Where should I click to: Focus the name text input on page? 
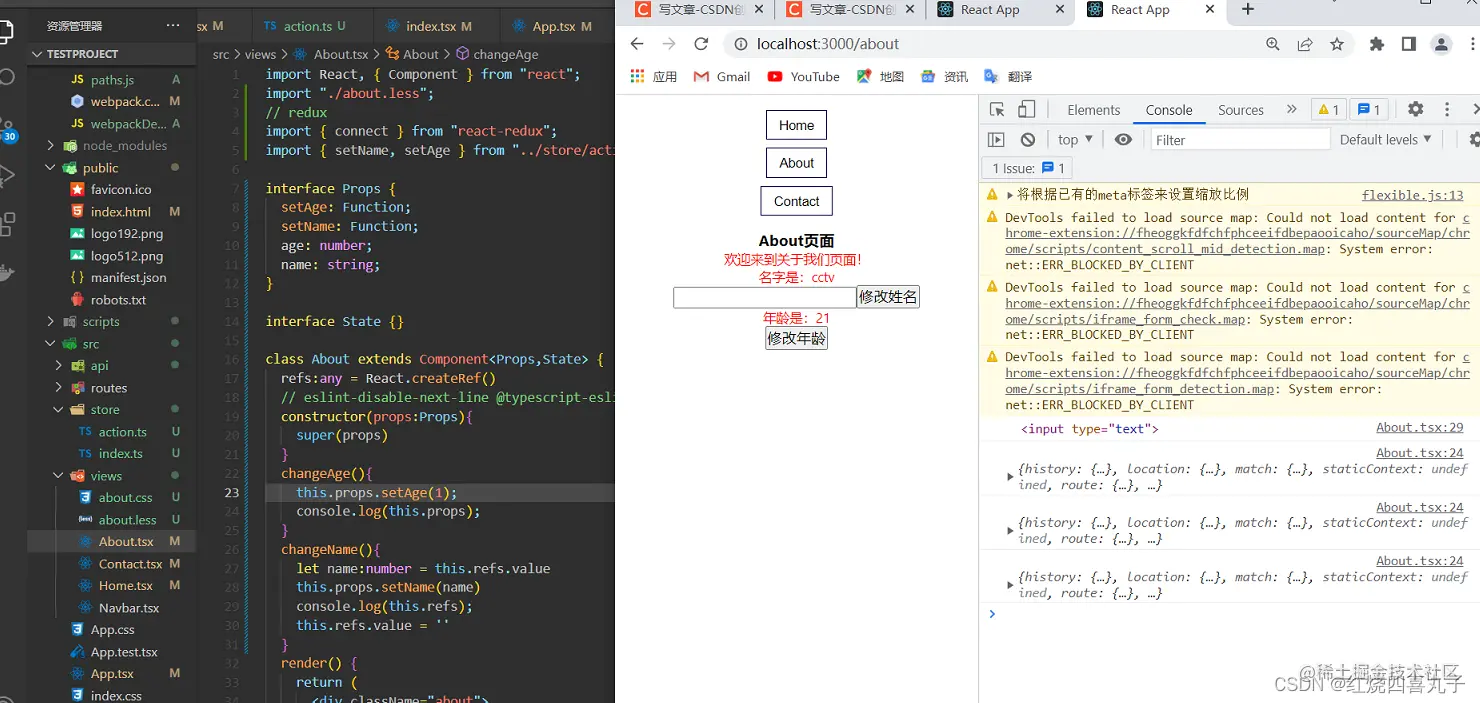pyautogui.click(x=764, y=297)
